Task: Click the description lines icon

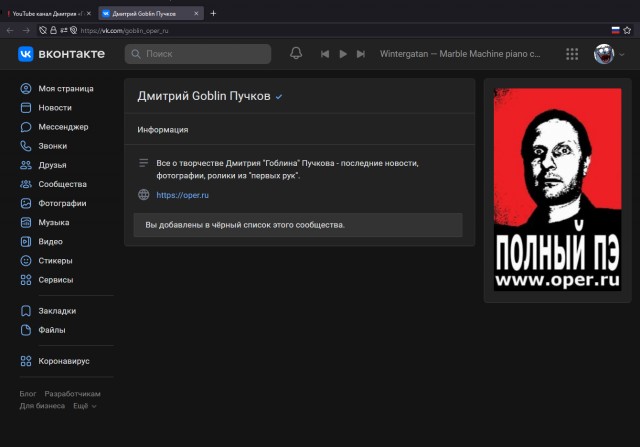Action: (143, 163)
